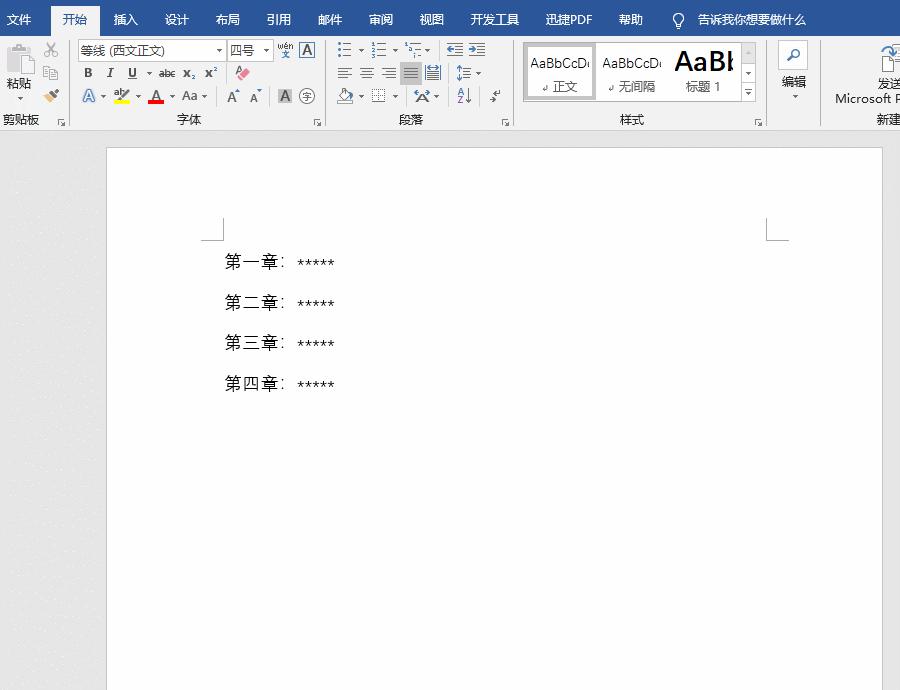
Task: Click the Format Painter brush icon
Action: click(51, 96)
